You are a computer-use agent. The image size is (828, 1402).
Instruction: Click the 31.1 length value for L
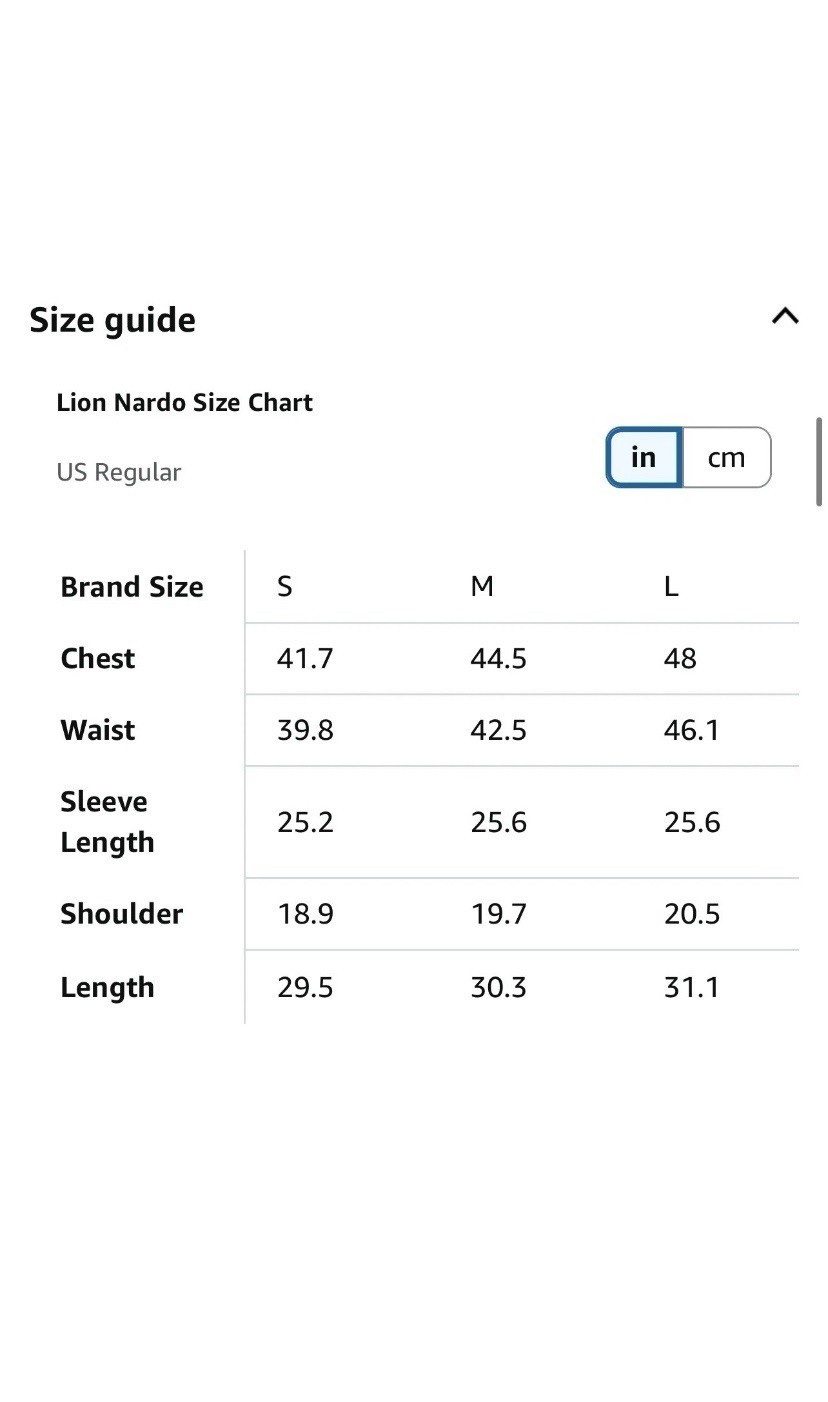click(692, 988)
